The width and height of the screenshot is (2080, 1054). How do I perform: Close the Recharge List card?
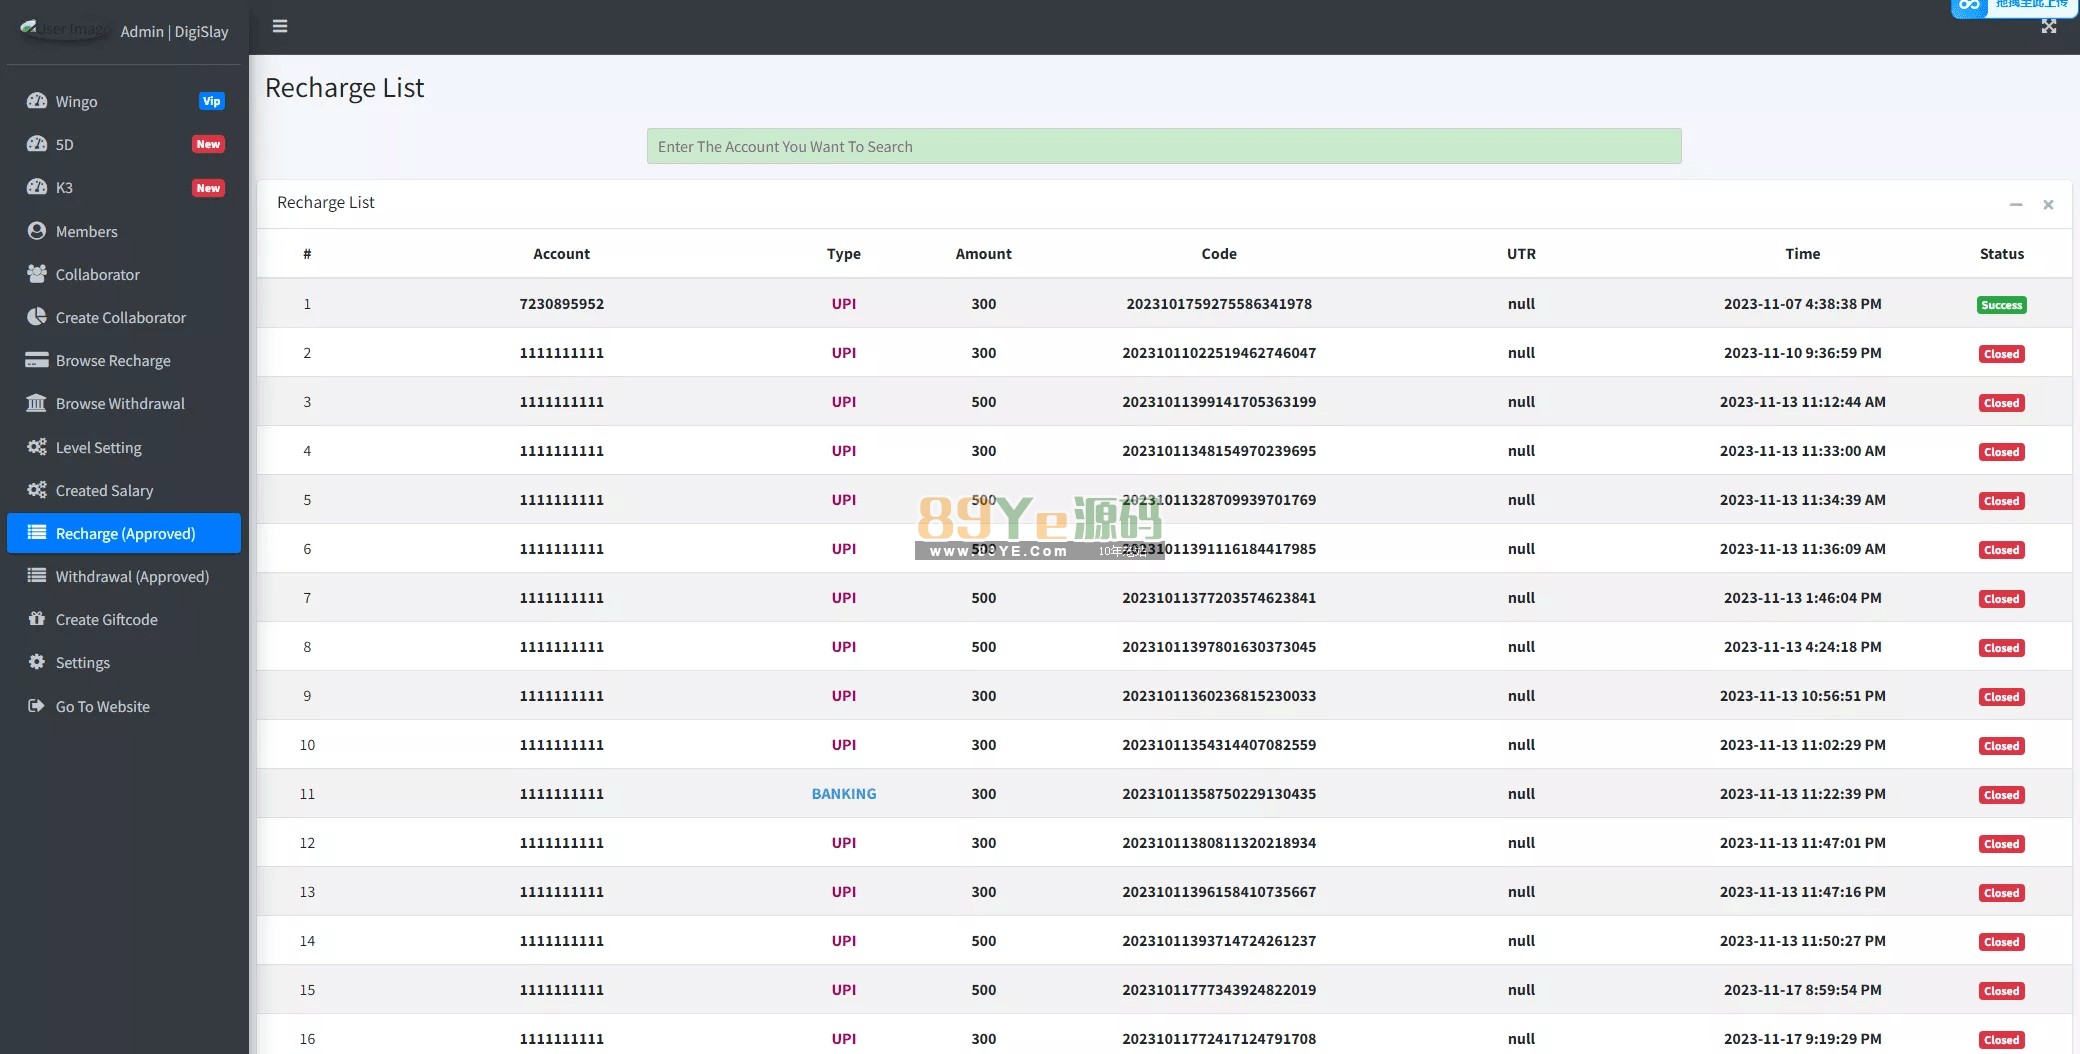click(x=2048, y=204)
